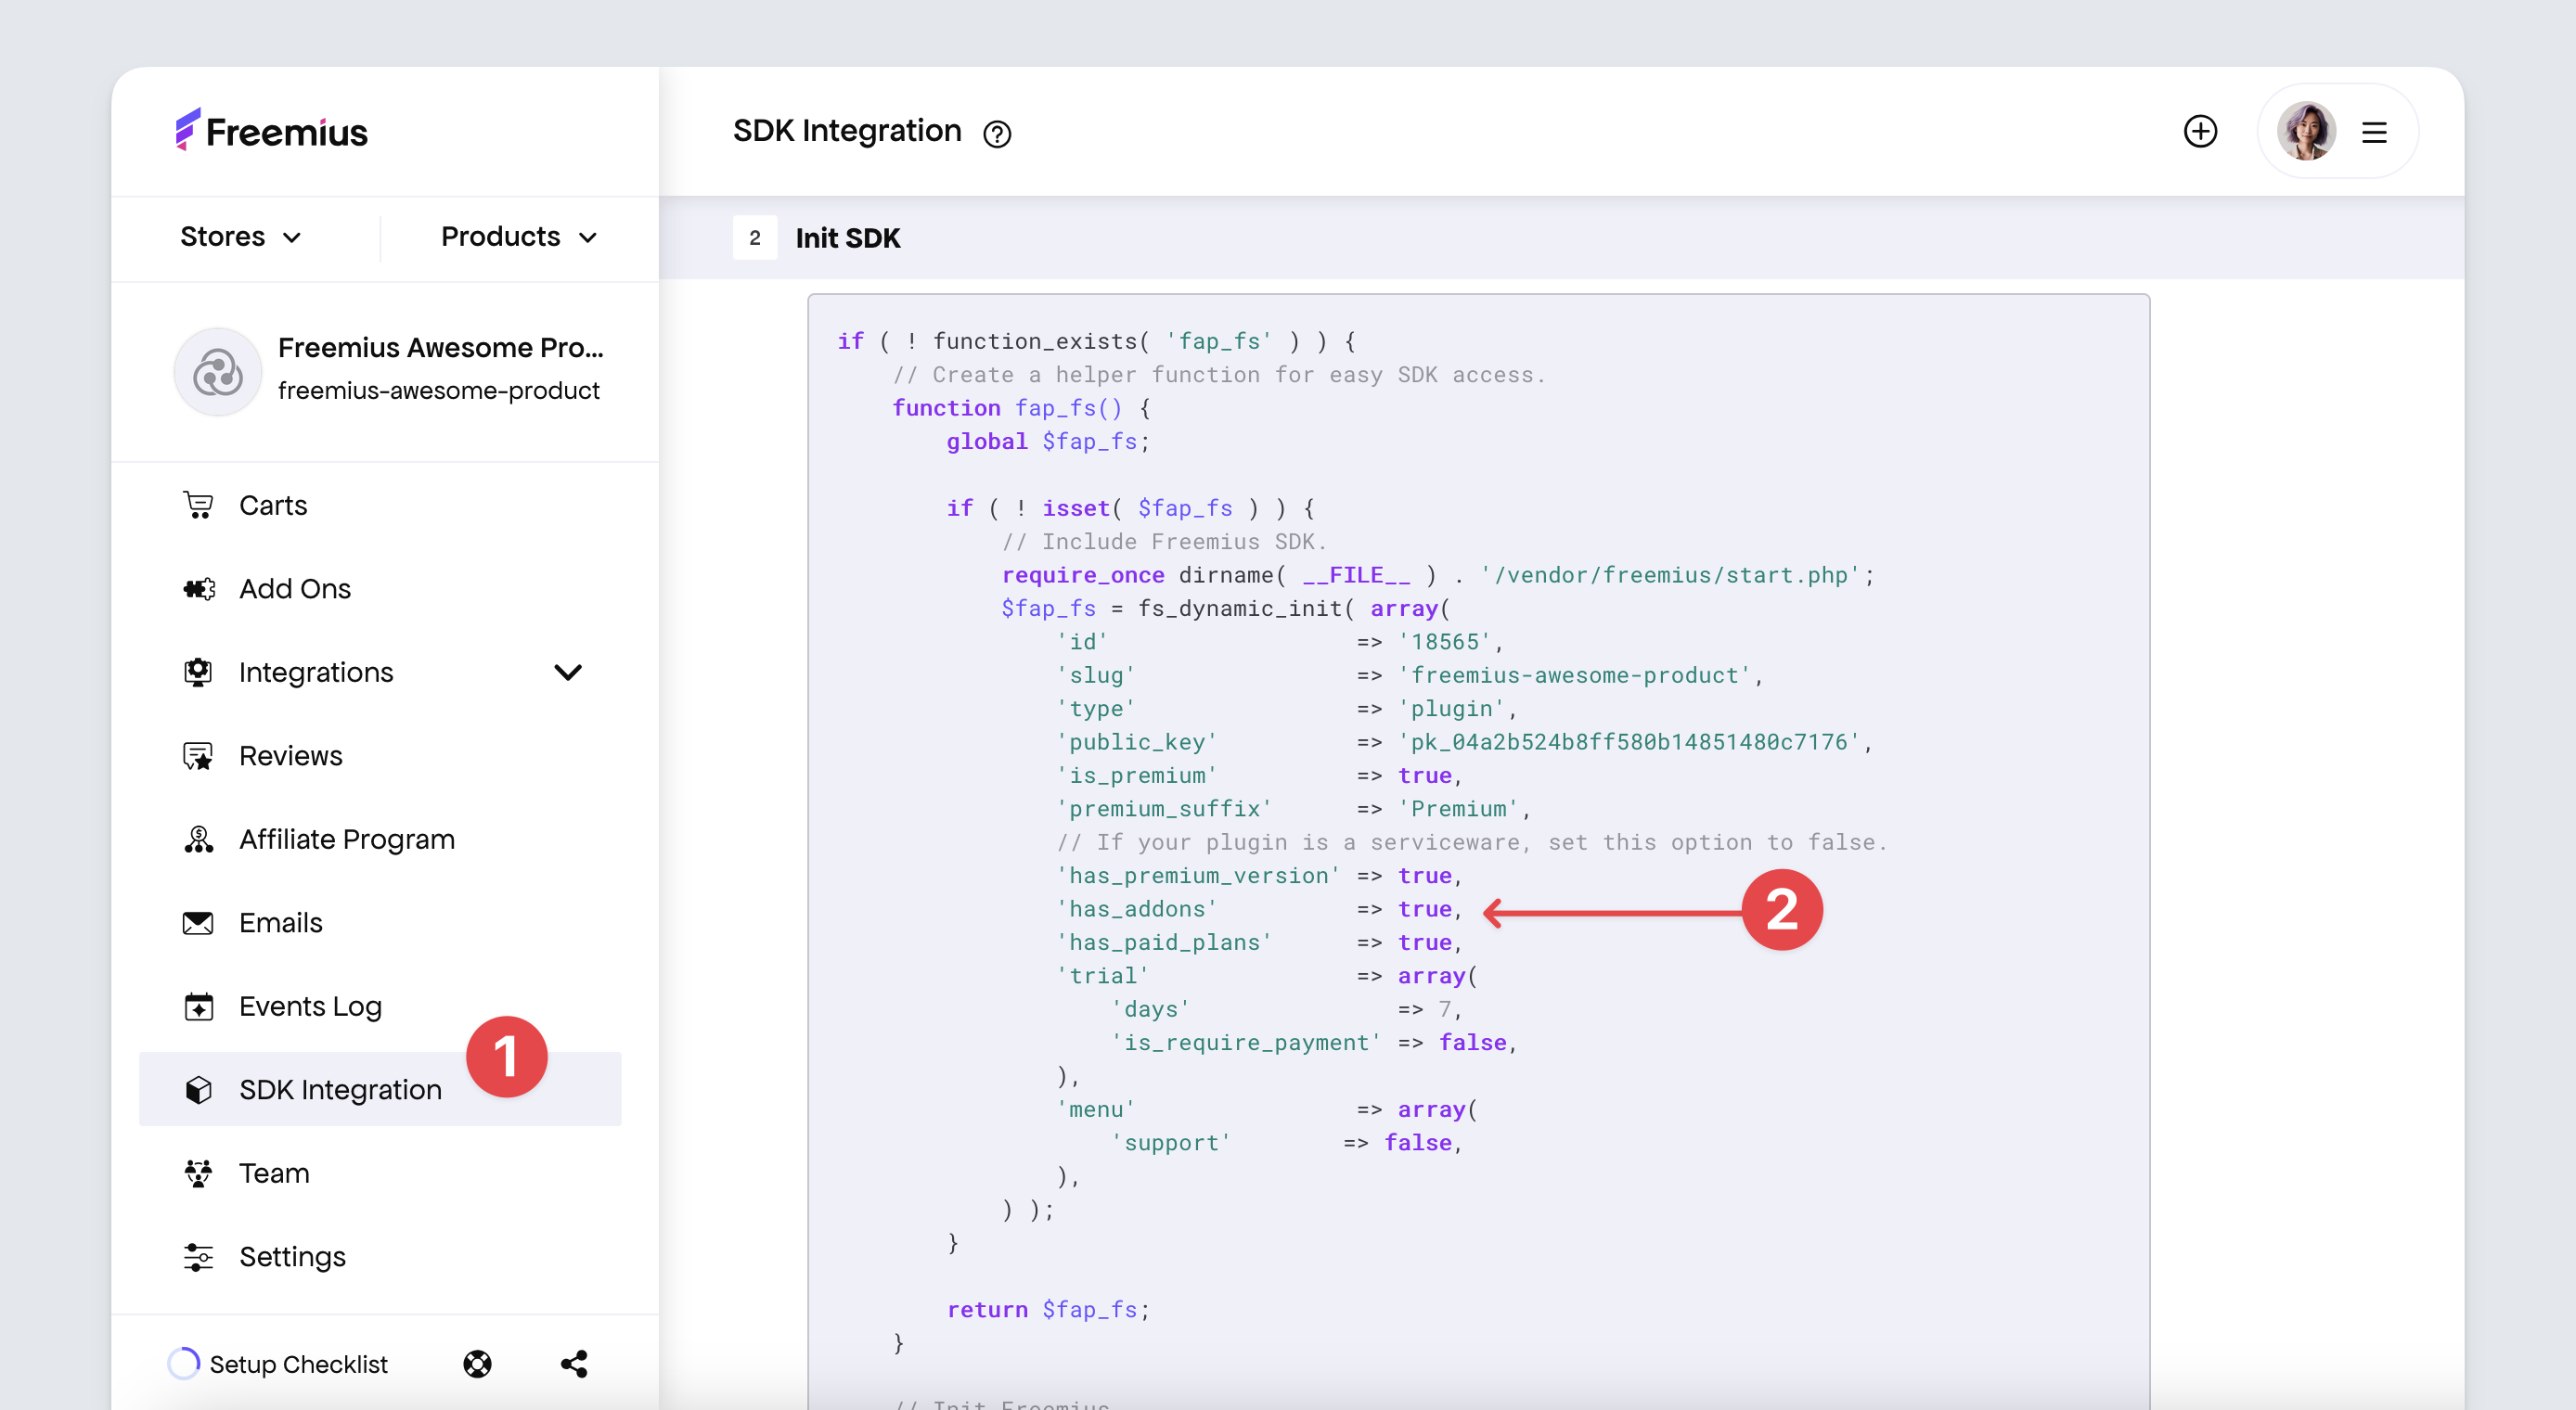
Task: Click the share icon in sidebar footer
Action: pyautogui.click(x=574, y=1364)
